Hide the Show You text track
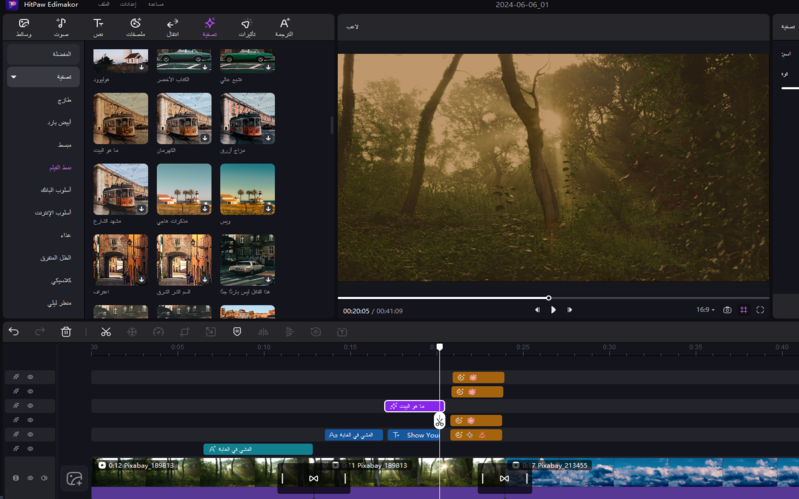Screen dimensions: 799x499 coord(30,434)
